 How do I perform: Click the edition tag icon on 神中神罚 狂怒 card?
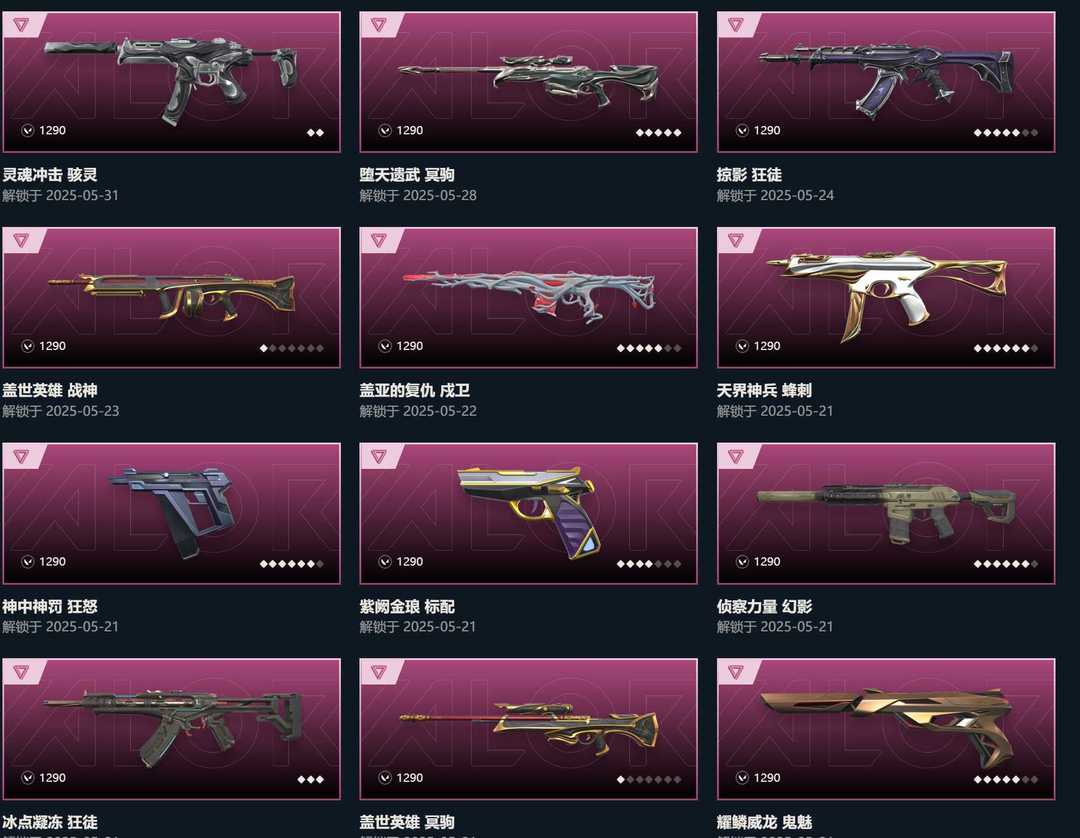coord(21,457)
